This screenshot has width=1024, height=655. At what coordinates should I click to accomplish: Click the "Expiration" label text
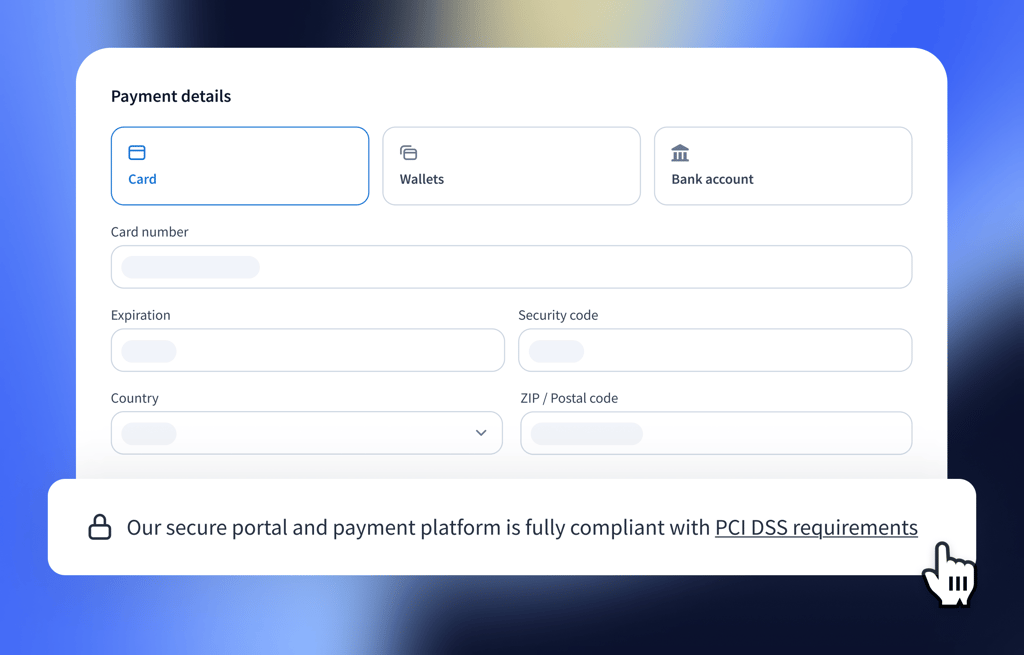coord(141,315)
